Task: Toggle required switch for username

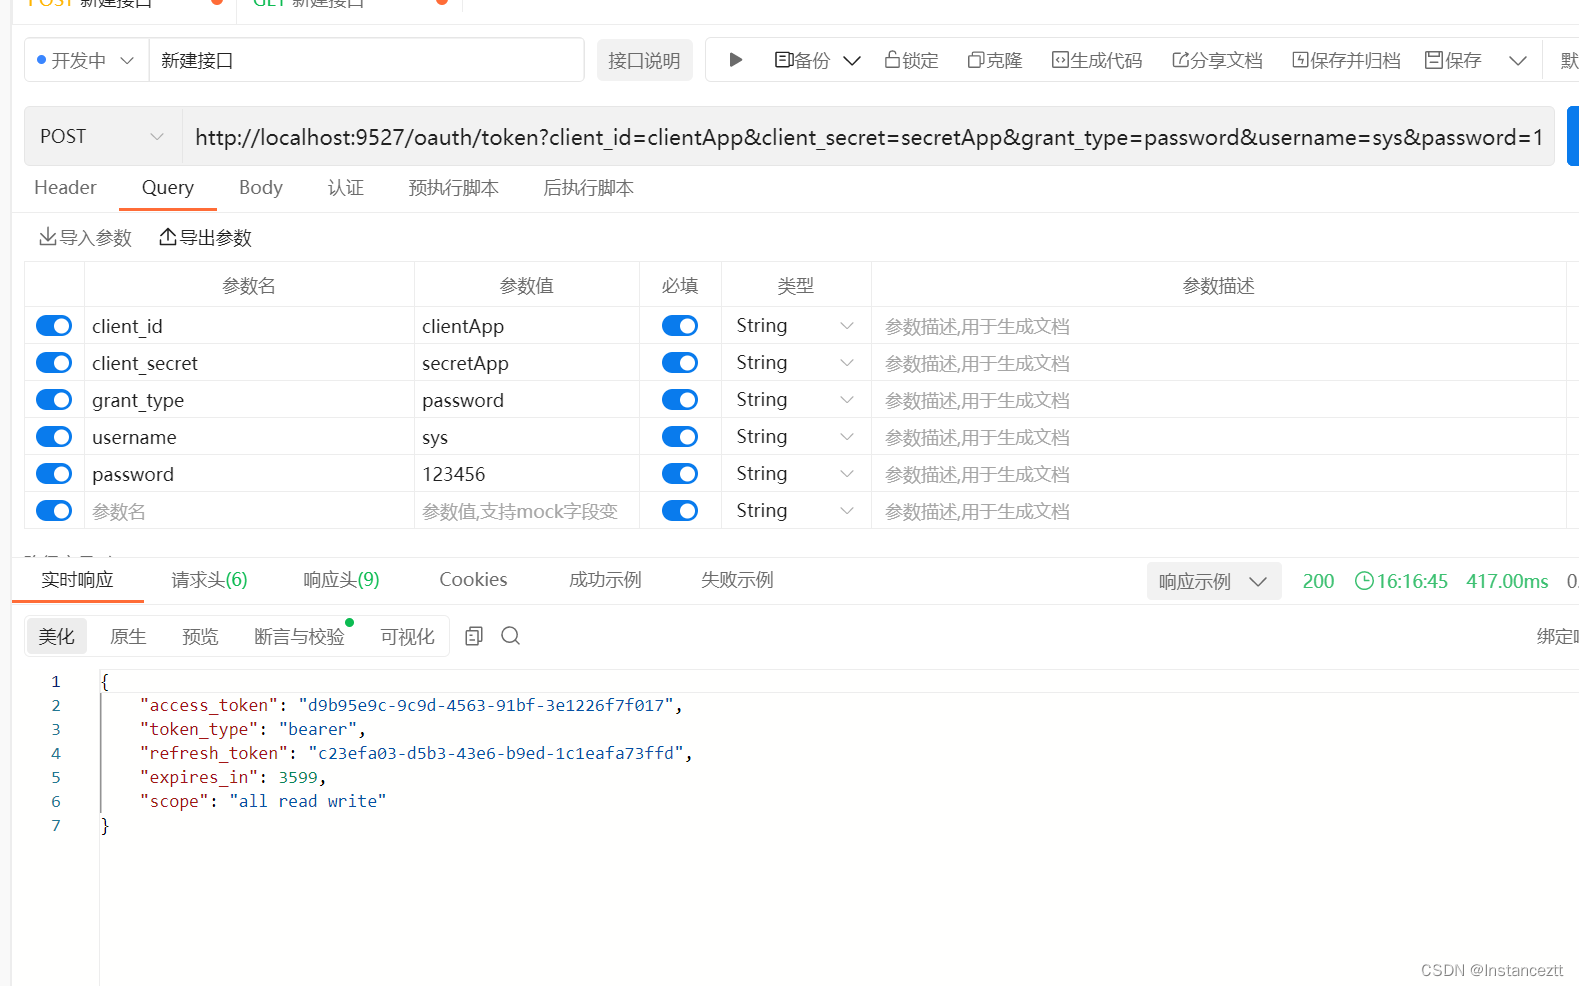Action: pos(680,437)
